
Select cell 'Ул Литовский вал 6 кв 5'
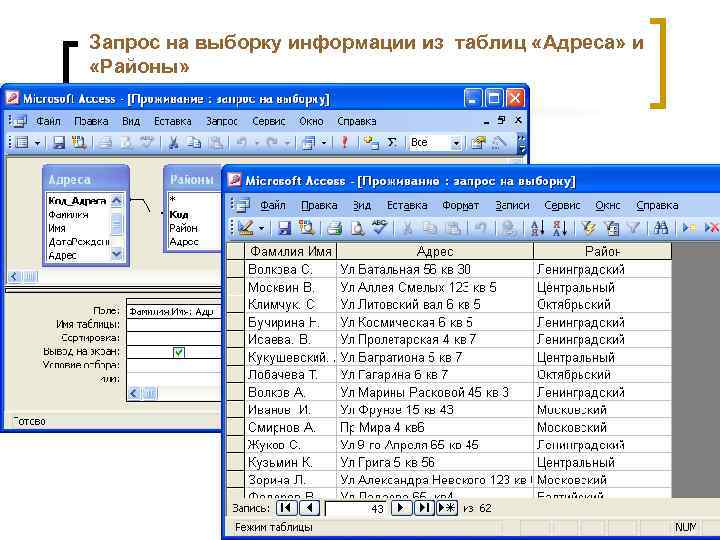coord(435,305)
